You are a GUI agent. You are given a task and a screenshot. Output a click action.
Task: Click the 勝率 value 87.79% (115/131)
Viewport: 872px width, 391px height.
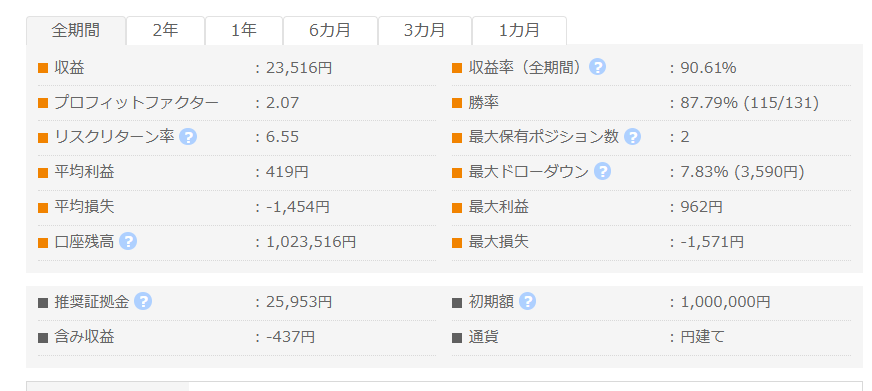[750, 103]
